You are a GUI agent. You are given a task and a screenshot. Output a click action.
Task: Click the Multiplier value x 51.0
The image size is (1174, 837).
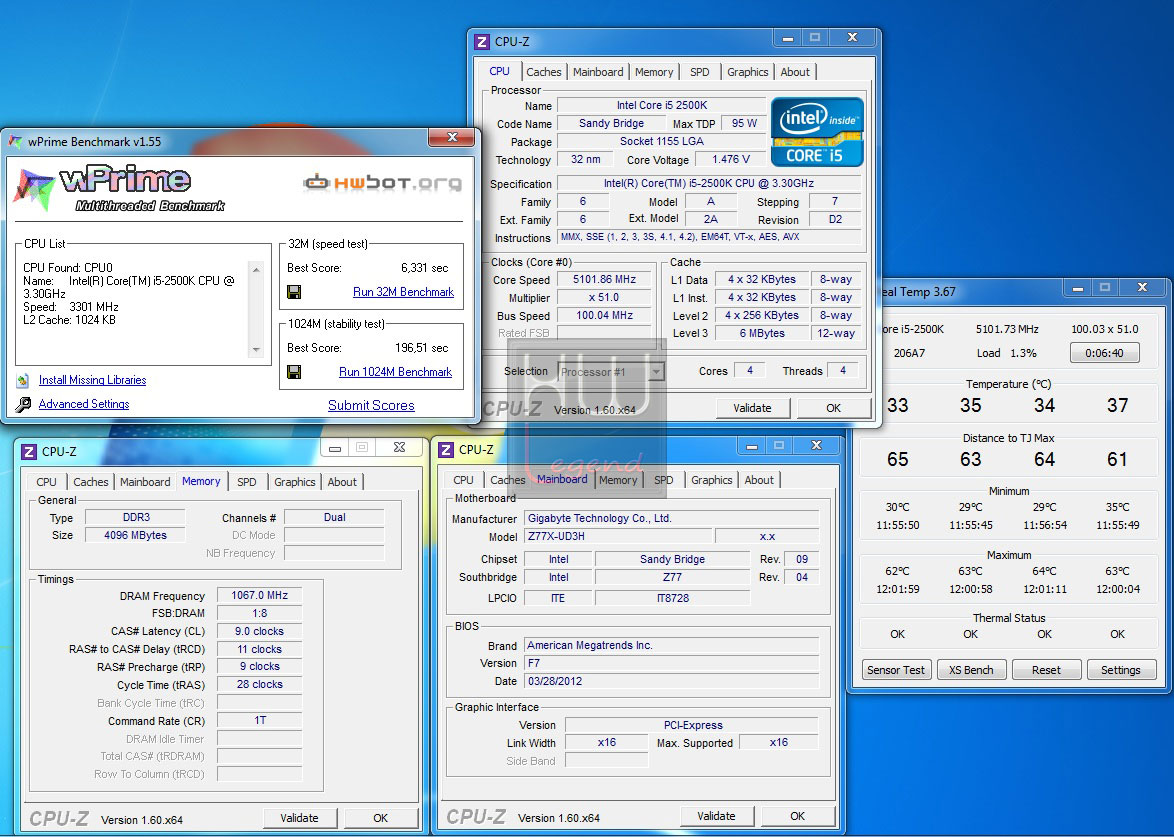[604, 297]
